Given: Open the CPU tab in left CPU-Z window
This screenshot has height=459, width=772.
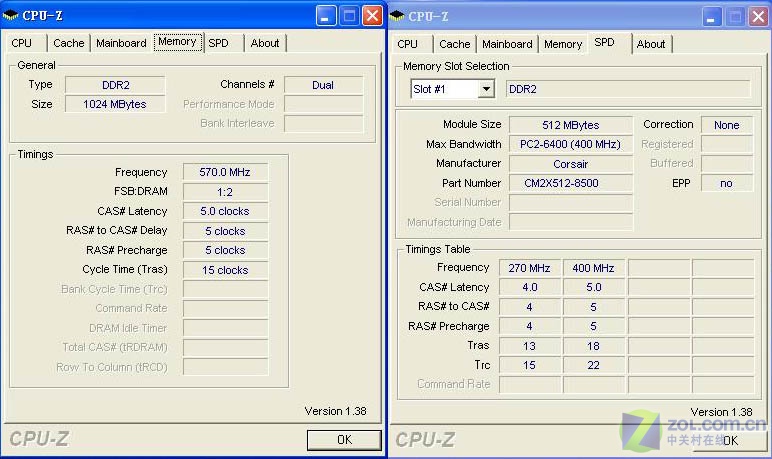Looking at the screenshot, I should (22, 43).
